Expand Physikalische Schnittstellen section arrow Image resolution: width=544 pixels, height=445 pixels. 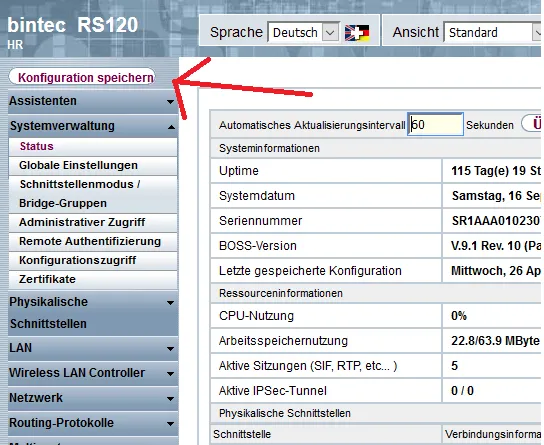(170, 303)
